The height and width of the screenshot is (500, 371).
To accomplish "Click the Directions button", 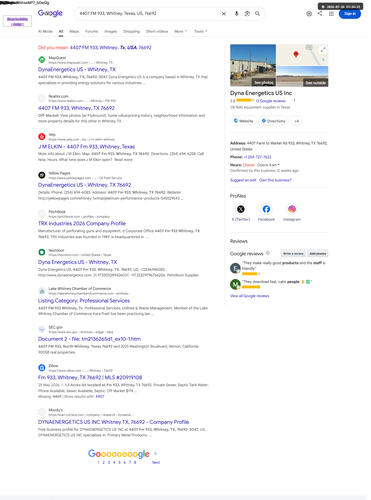I will 273,121.
